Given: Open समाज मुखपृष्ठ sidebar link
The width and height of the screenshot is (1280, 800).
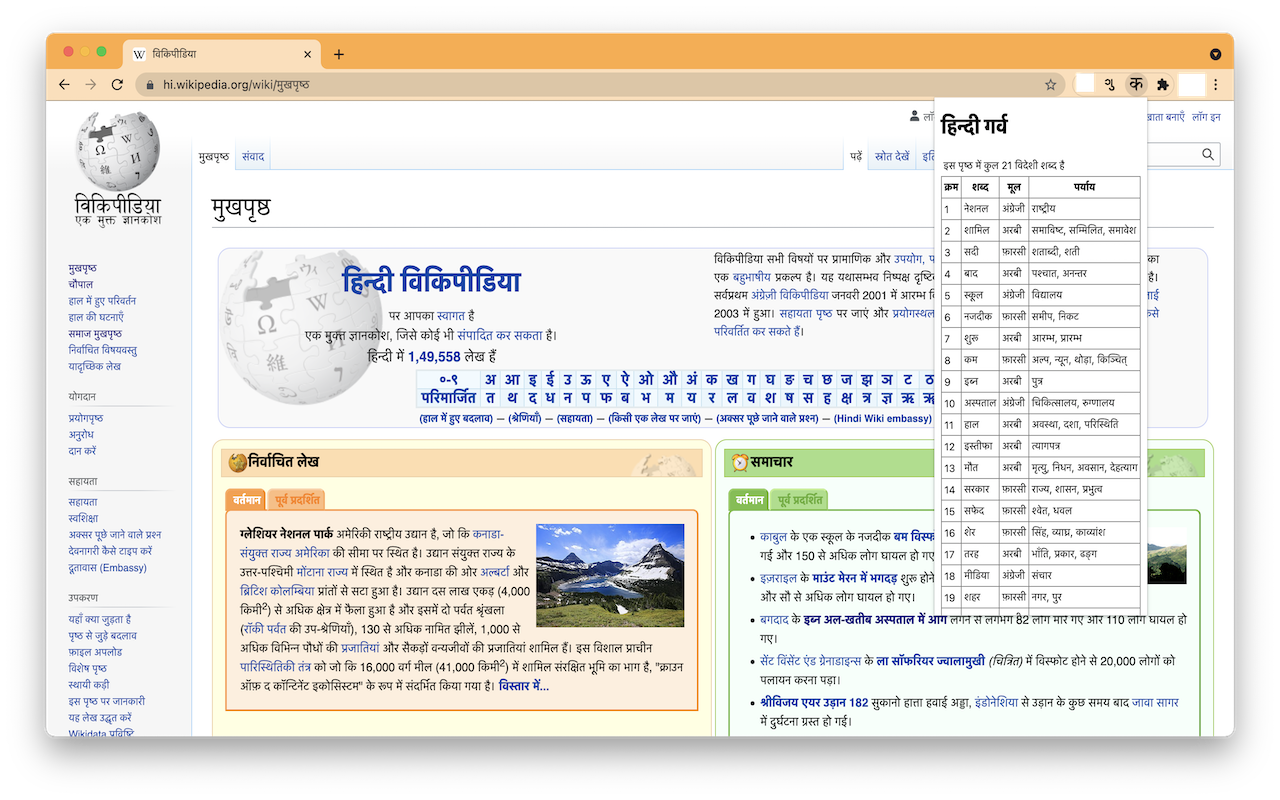Looking at the screenshot, I should pos(95,334).
